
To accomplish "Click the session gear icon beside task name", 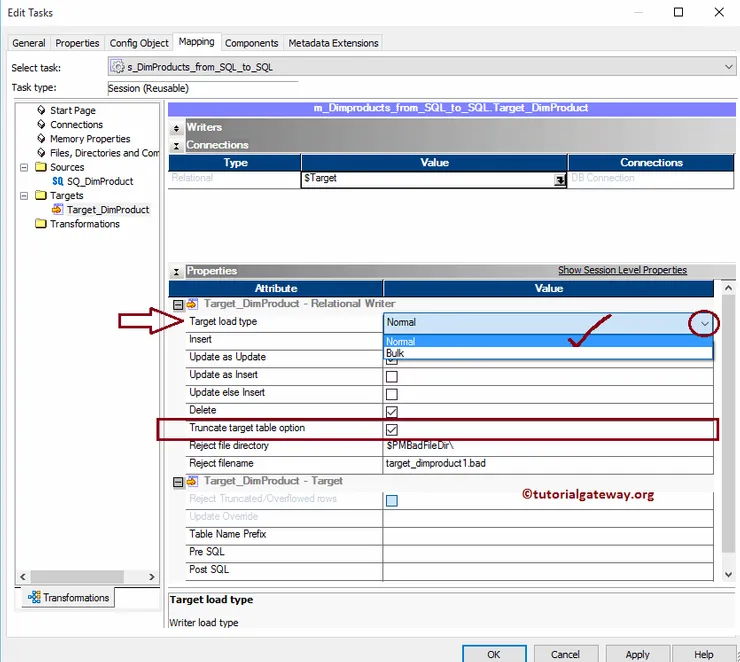I will pos(117,67).
